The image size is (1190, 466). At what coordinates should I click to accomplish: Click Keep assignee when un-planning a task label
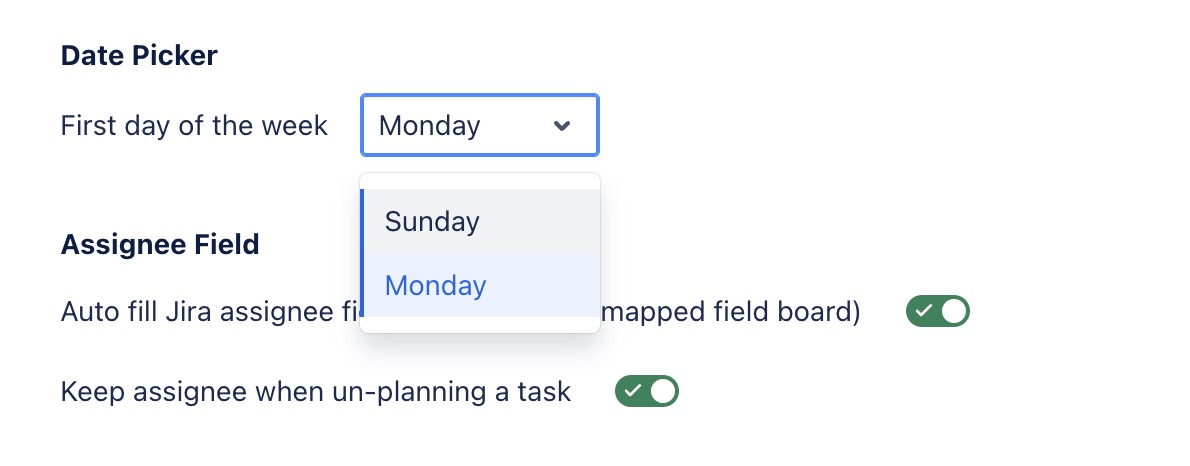[x=316, y=392]
